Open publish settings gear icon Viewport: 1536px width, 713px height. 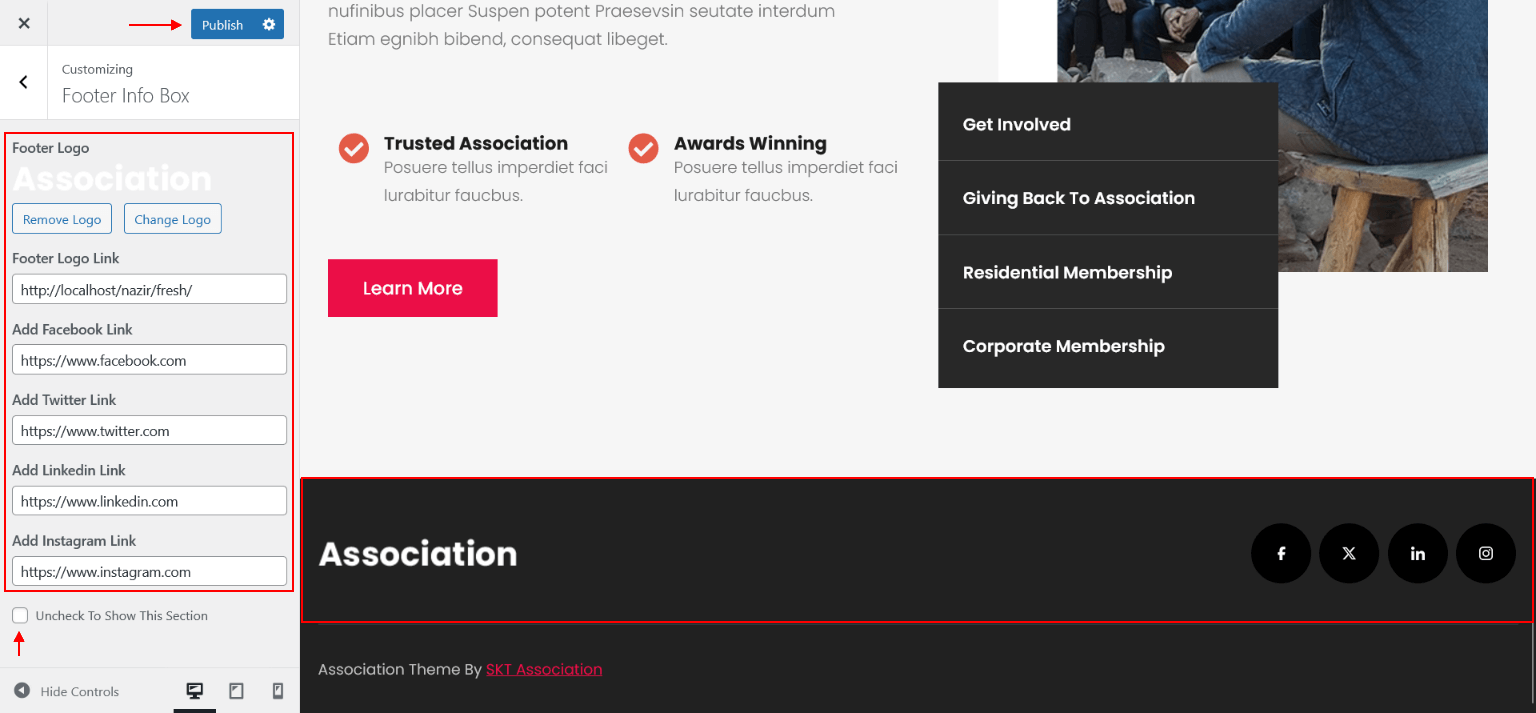(269, 24)
